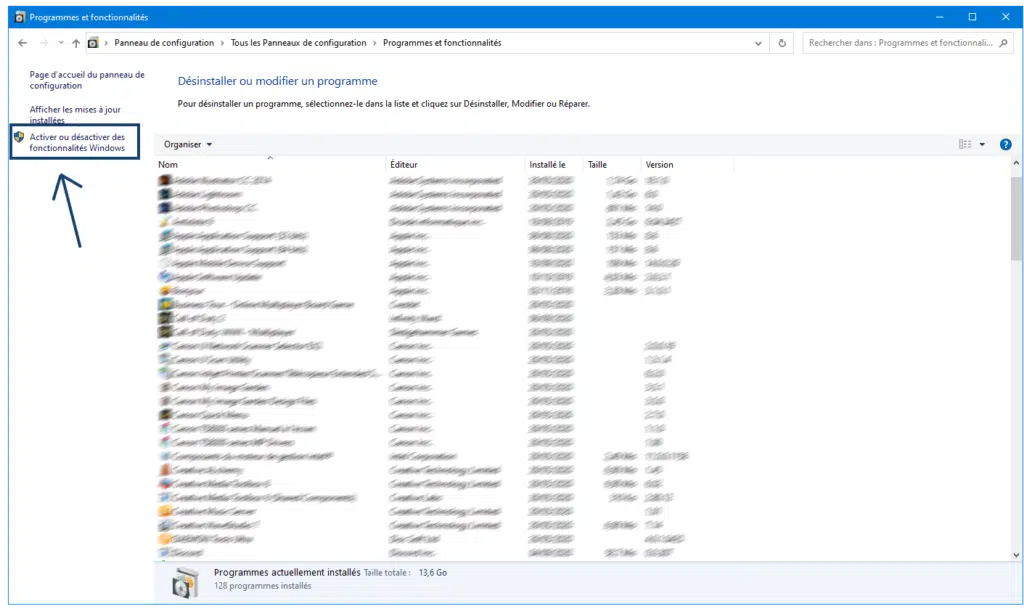Click the scrollbar up arrow

click(x=1016, y=163)
